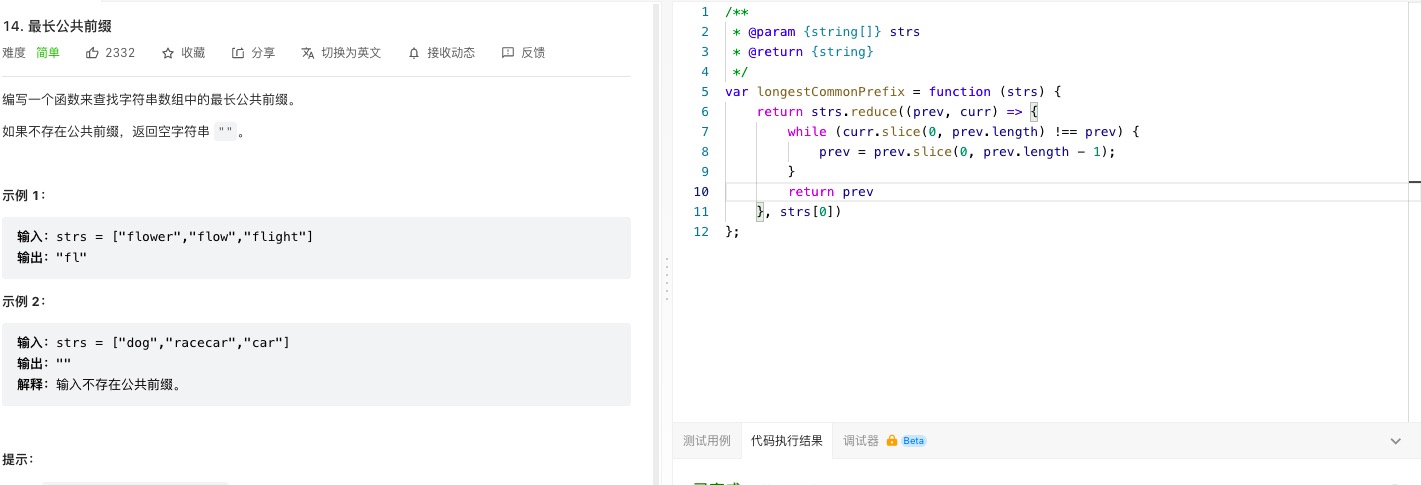Screen dimensions: 1421x485
Task: Click the 提示 heading
Action: click(18, 460)
